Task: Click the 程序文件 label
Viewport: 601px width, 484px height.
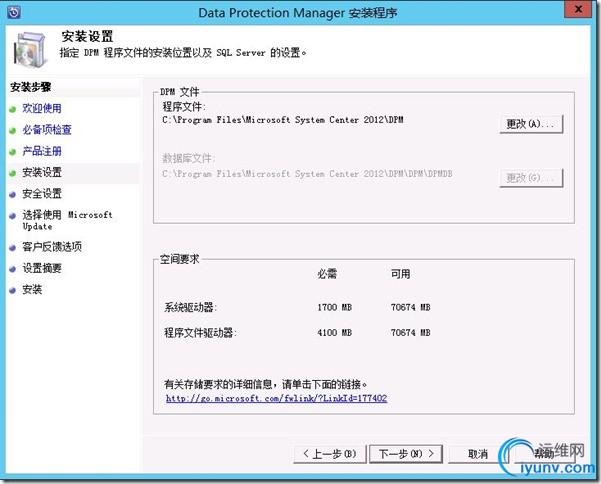Action: pyautogui.click(x=184, y=107)
